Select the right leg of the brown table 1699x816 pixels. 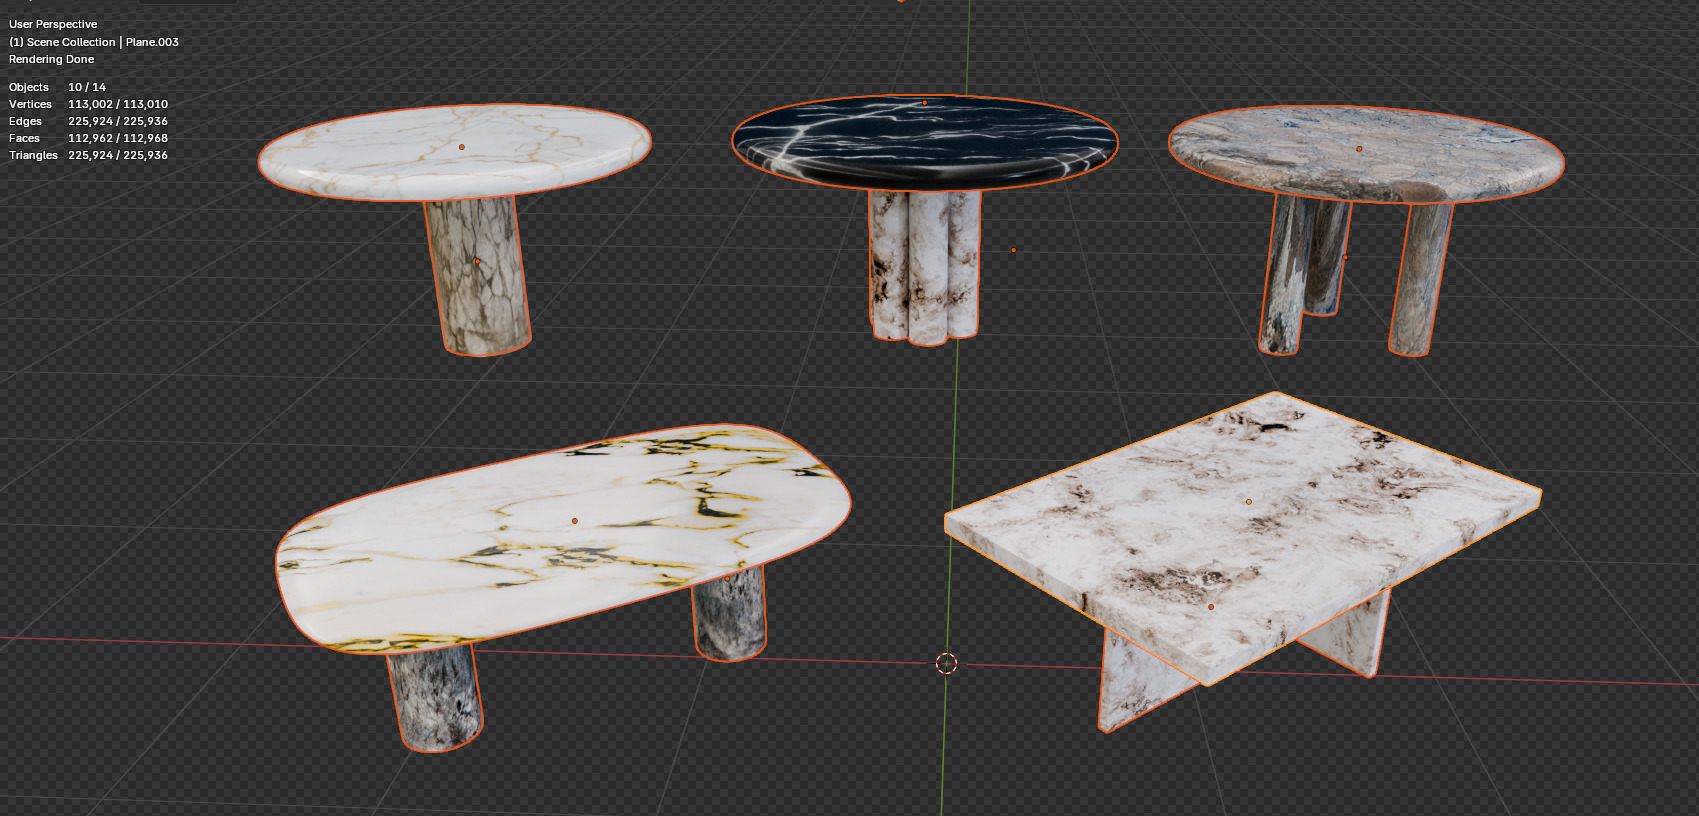tap(1421, 278)
